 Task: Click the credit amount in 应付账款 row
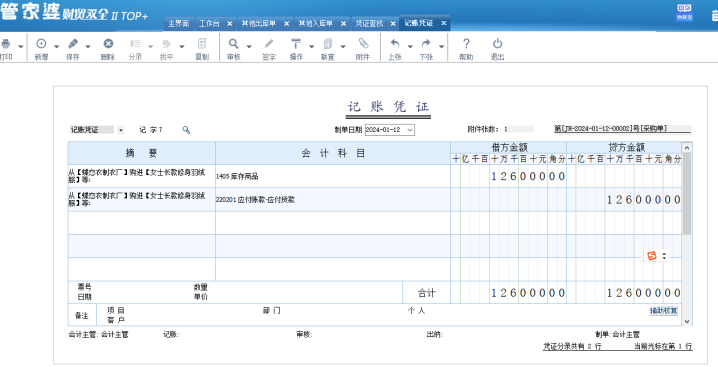click(x=624, y=199)
